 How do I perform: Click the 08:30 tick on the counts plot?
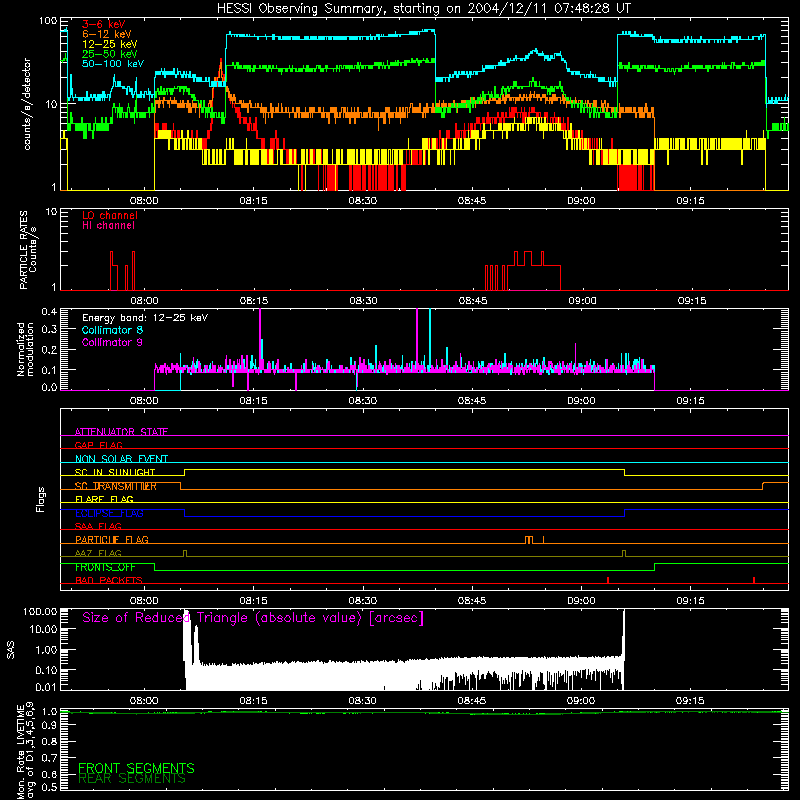pos(363,201)
